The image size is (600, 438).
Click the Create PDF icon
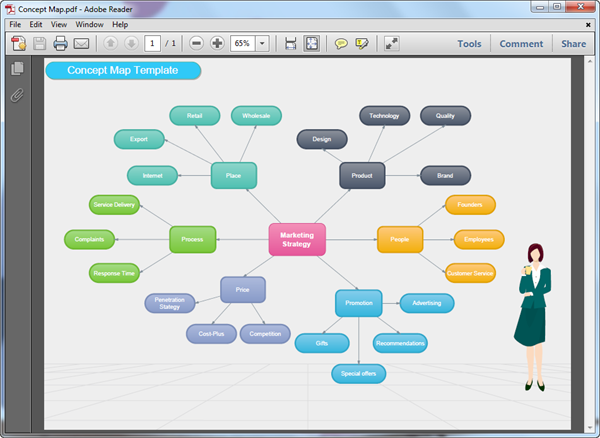click(18, 44)
